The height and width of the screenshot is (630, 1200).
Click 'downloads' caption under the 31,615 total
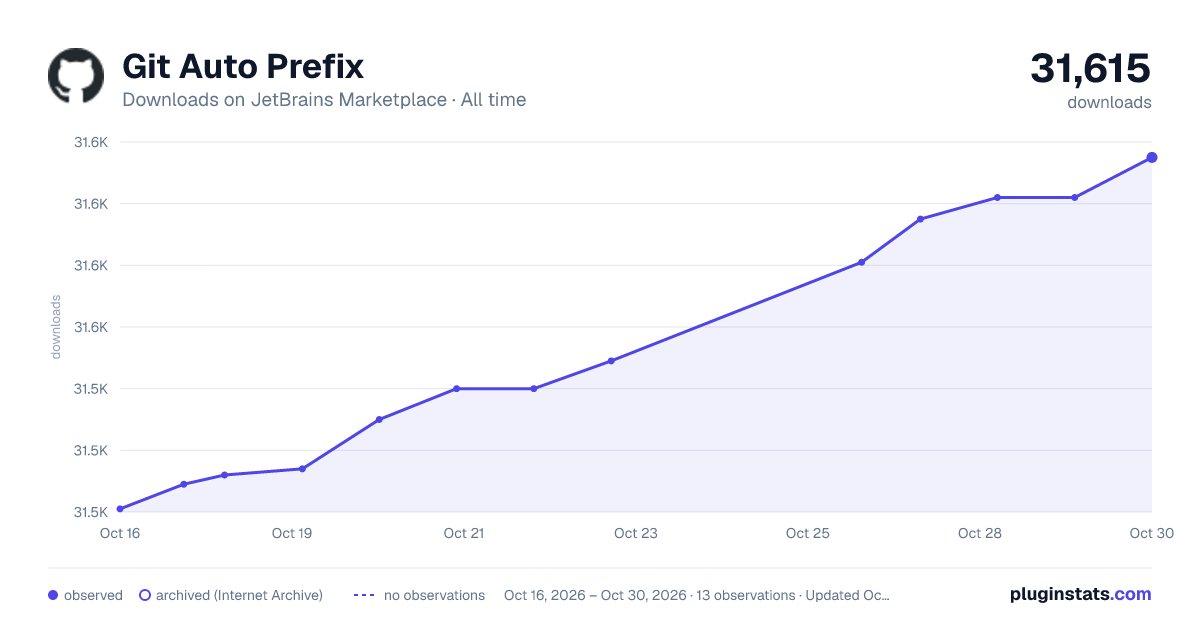(x=1109, y=102)
